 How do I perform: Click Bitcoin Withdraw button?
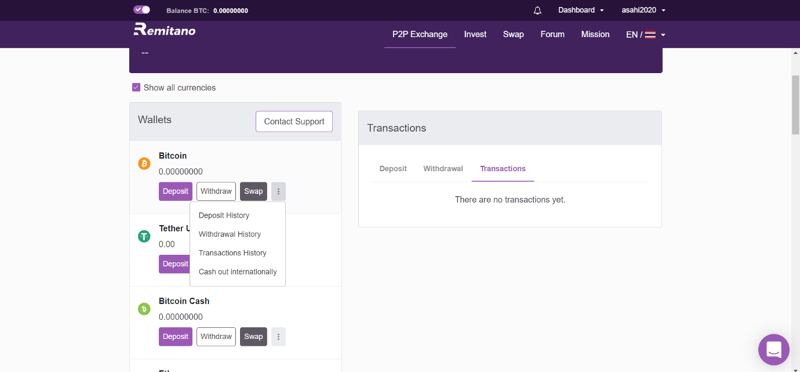point(216,191)
